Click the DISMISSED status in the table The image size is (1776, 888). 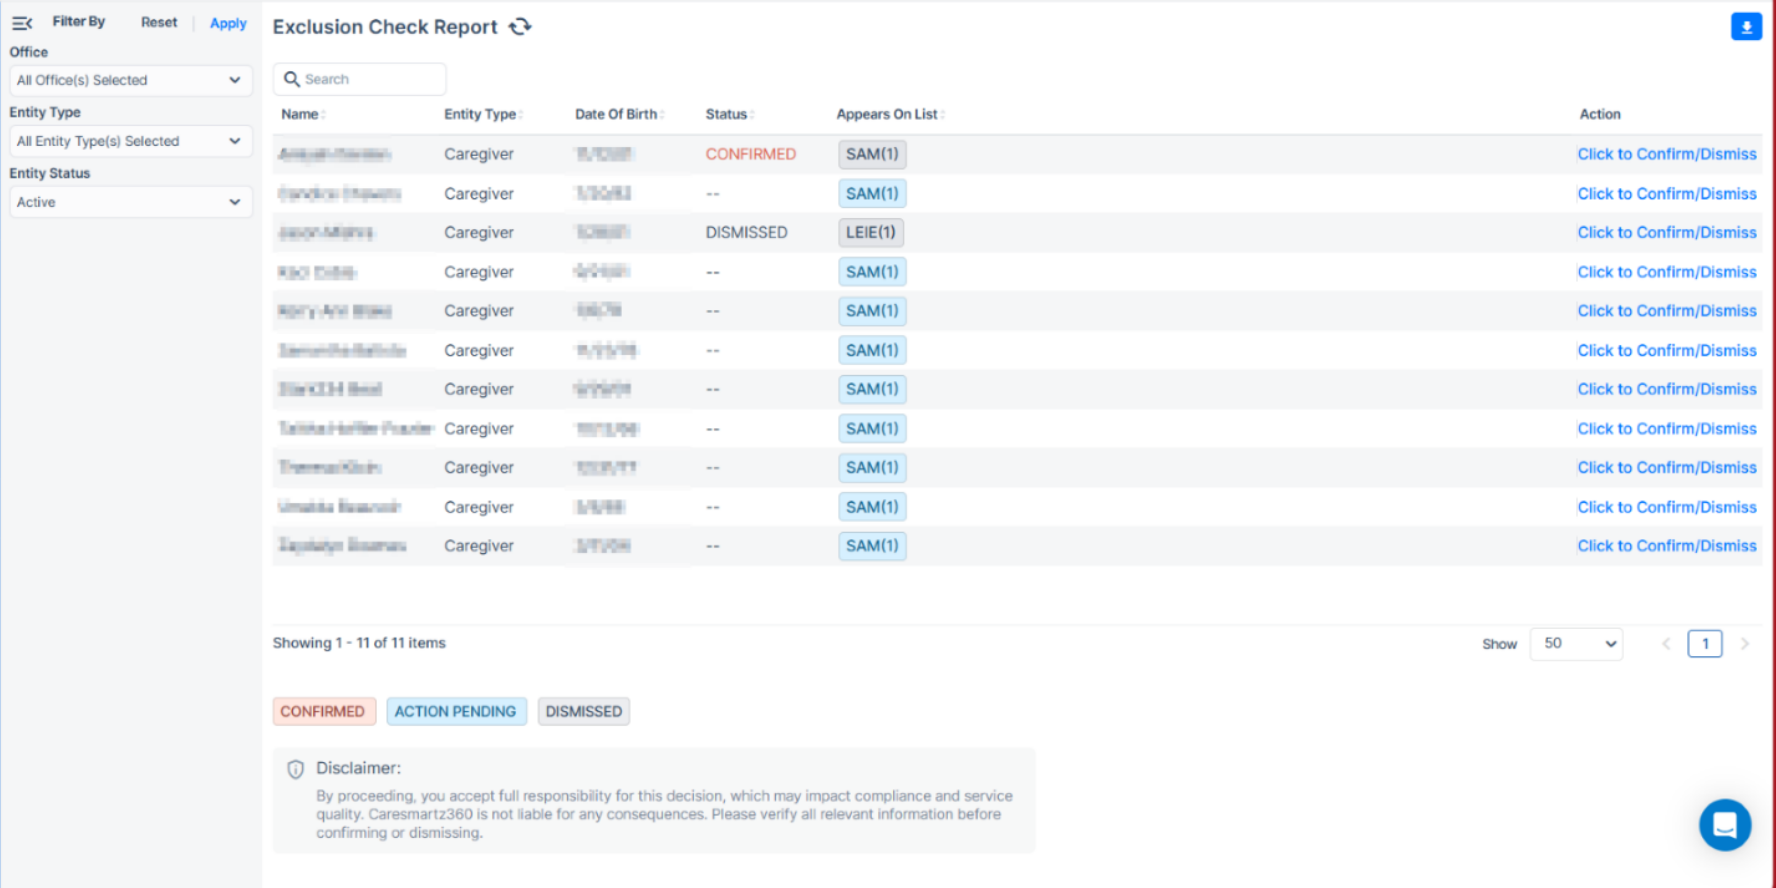pos(747,232)
